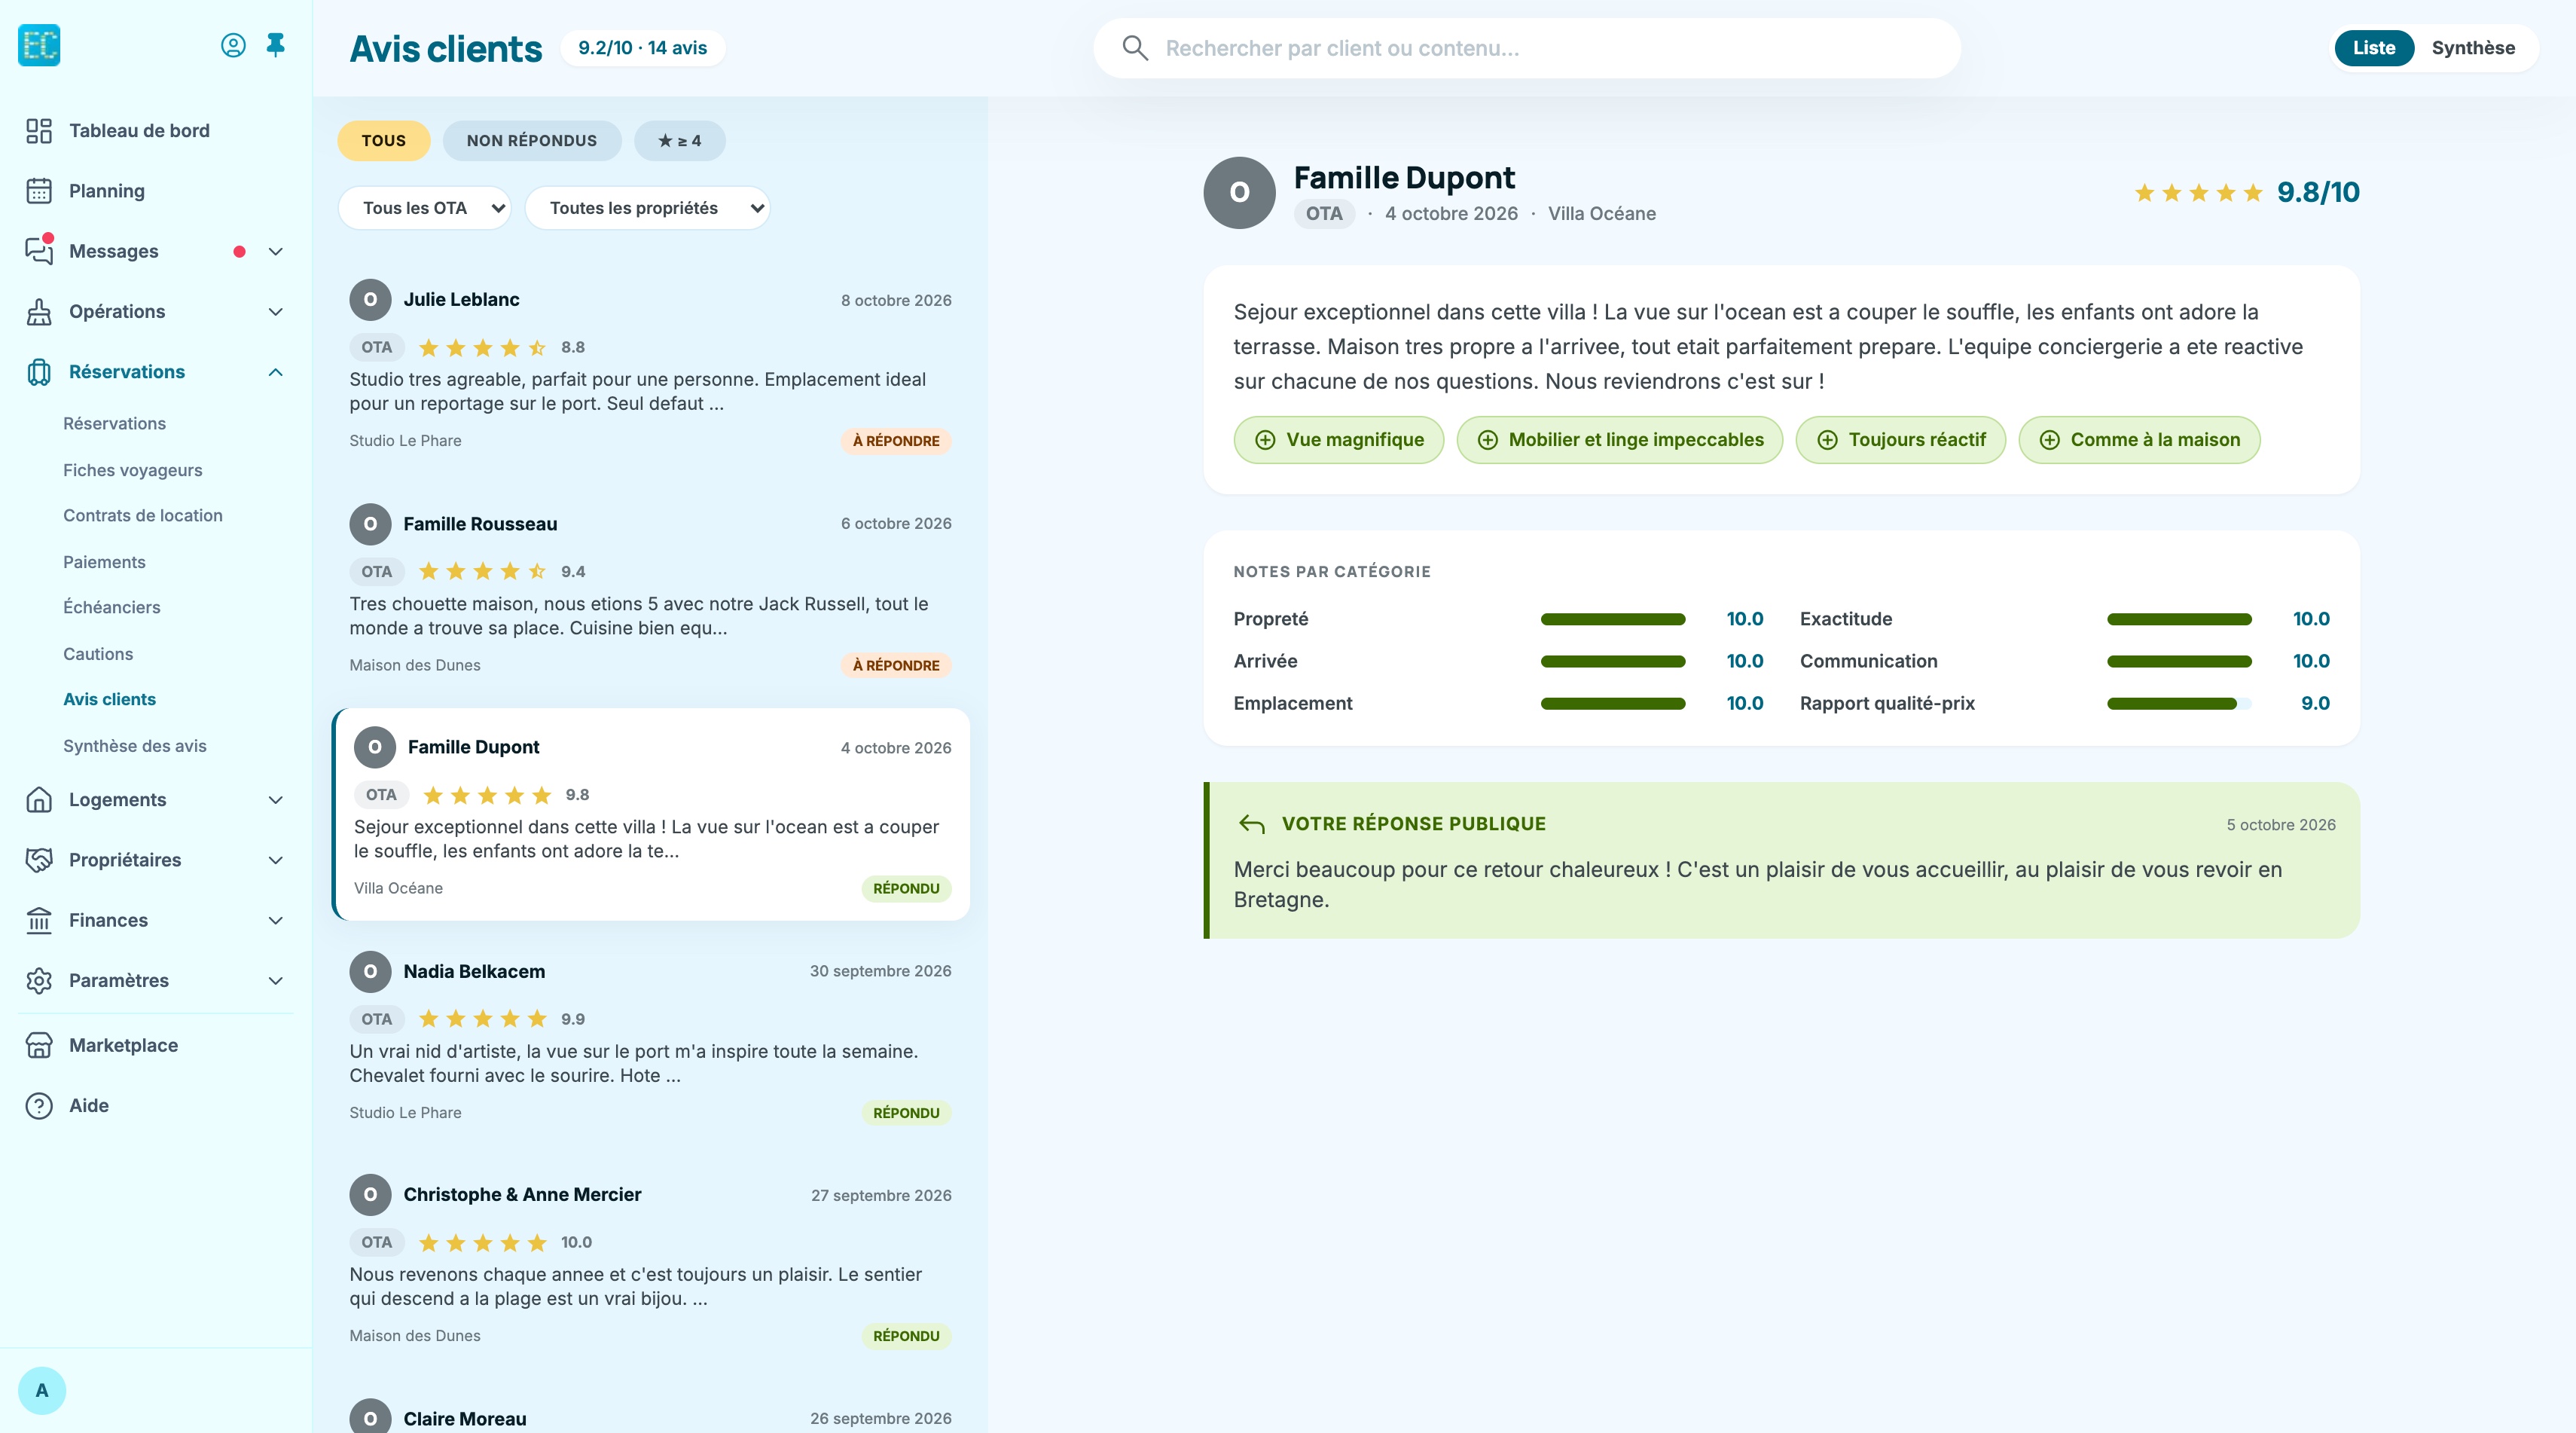Click the Logements house icon
The width and height of the screenshot is (2576, 1433).
coord(39,800)
